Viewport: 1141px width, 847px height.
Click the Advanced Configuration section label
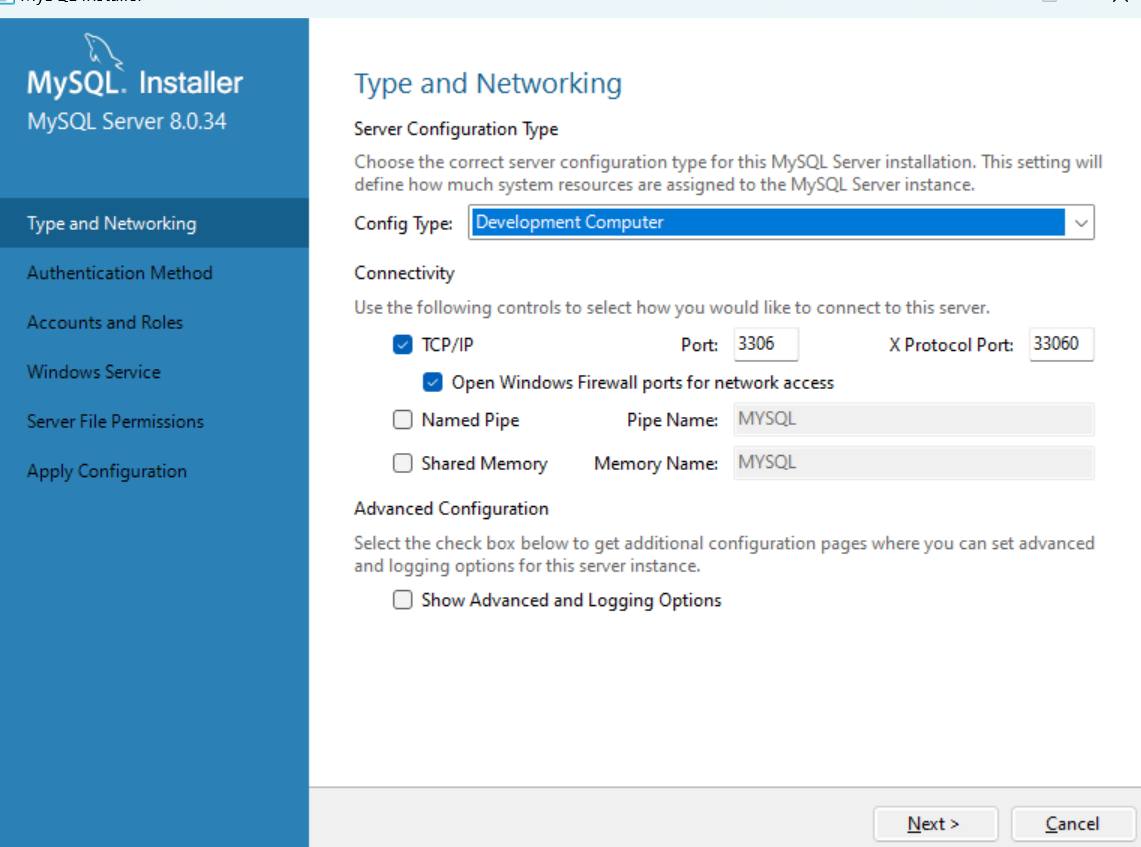pos(451,509)
